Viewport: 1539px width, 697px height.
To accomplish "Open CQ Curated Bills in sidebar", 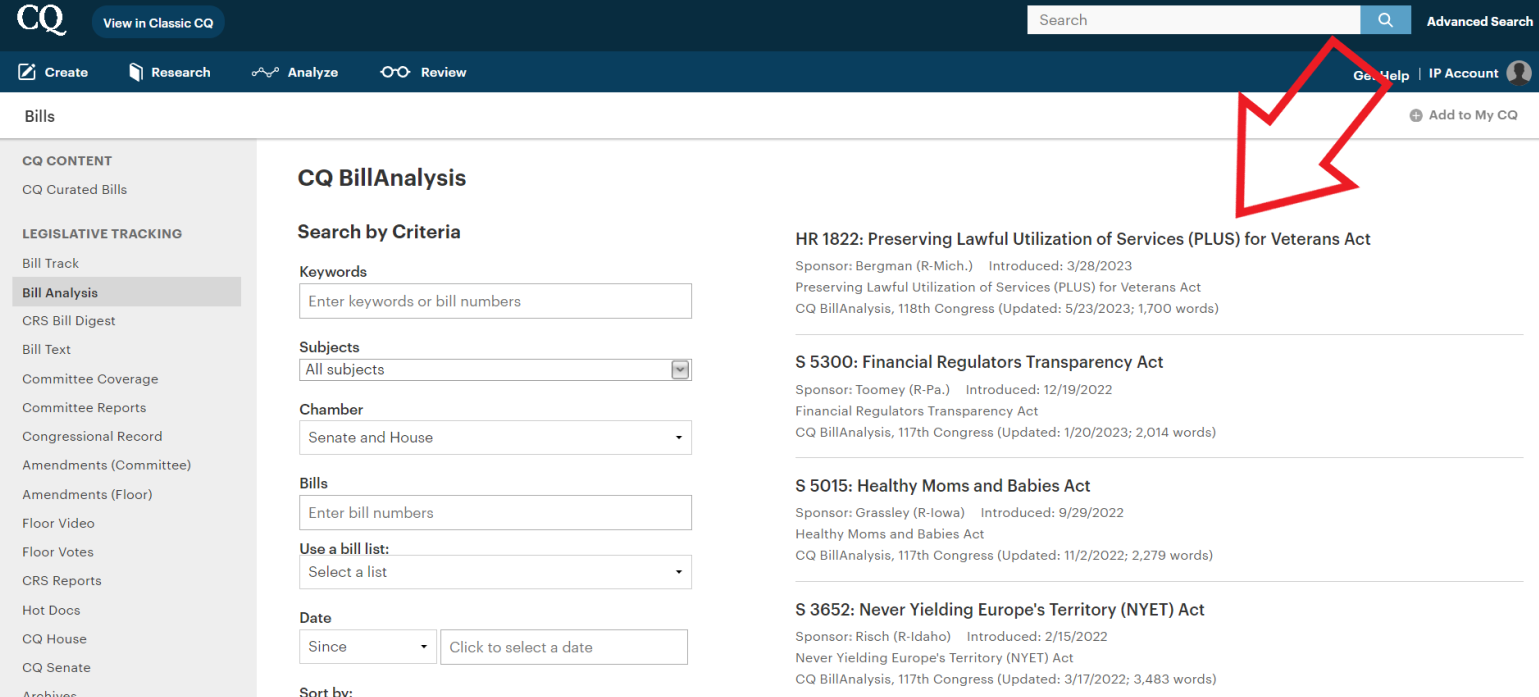I will click(75, 189).
